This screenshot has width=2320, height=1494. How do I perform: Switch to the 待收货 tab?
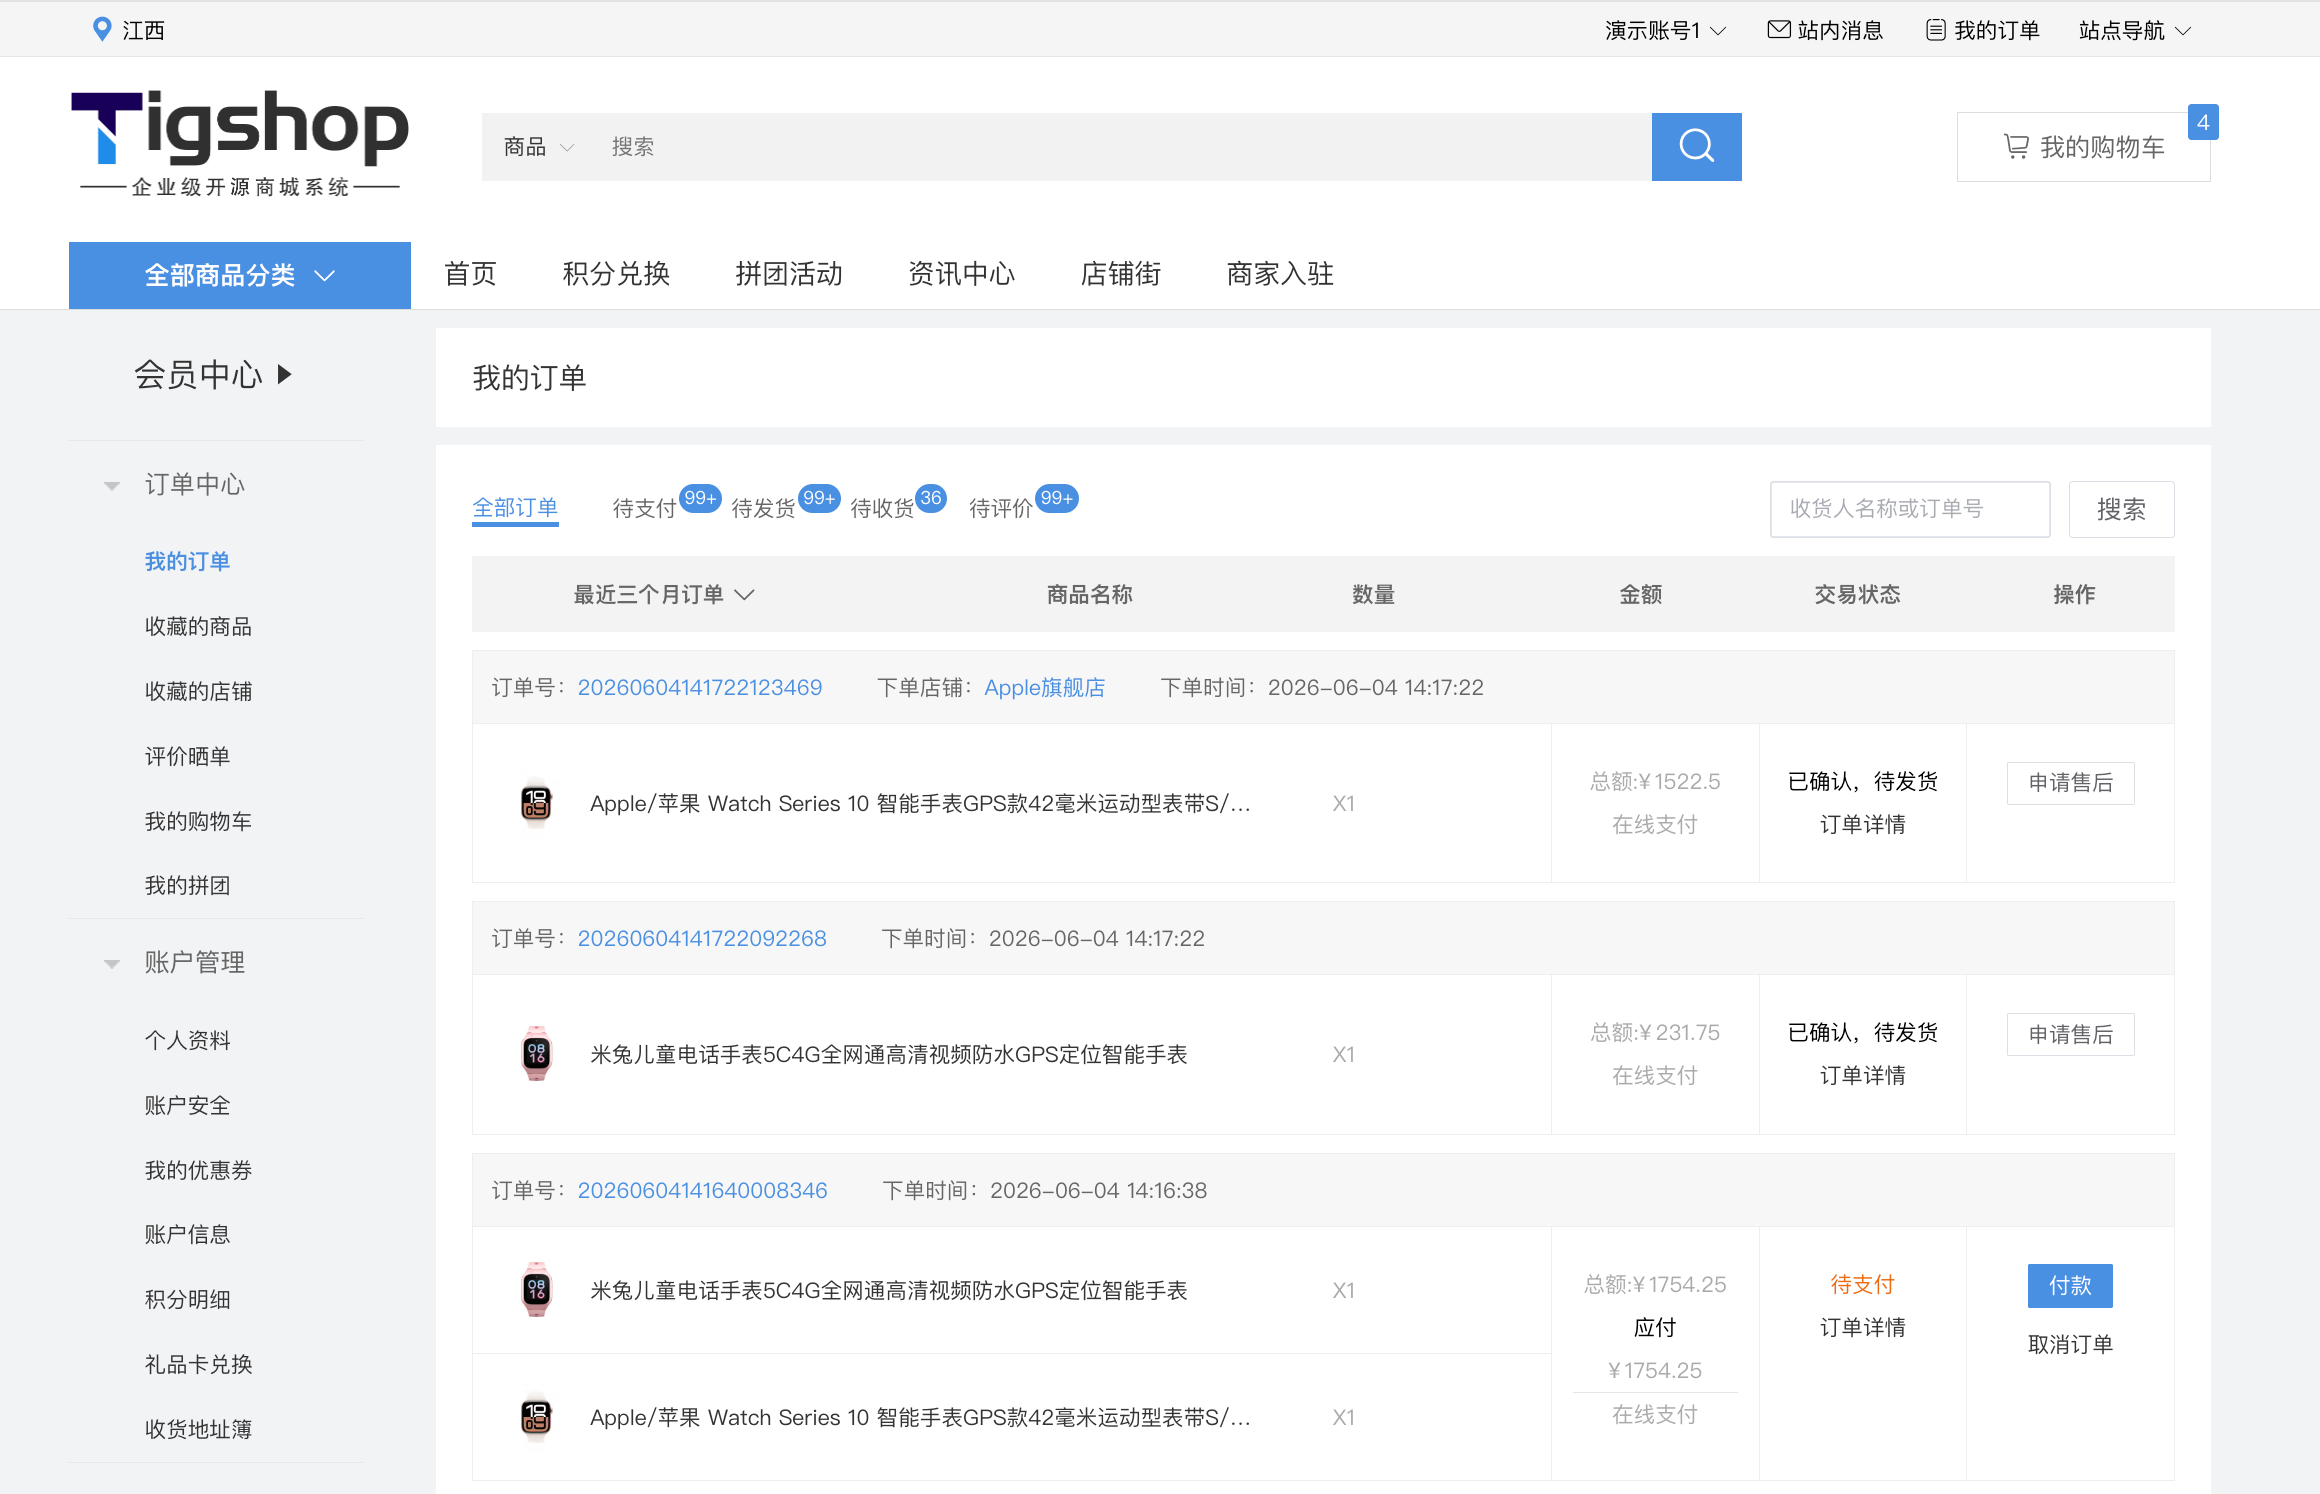882,509
